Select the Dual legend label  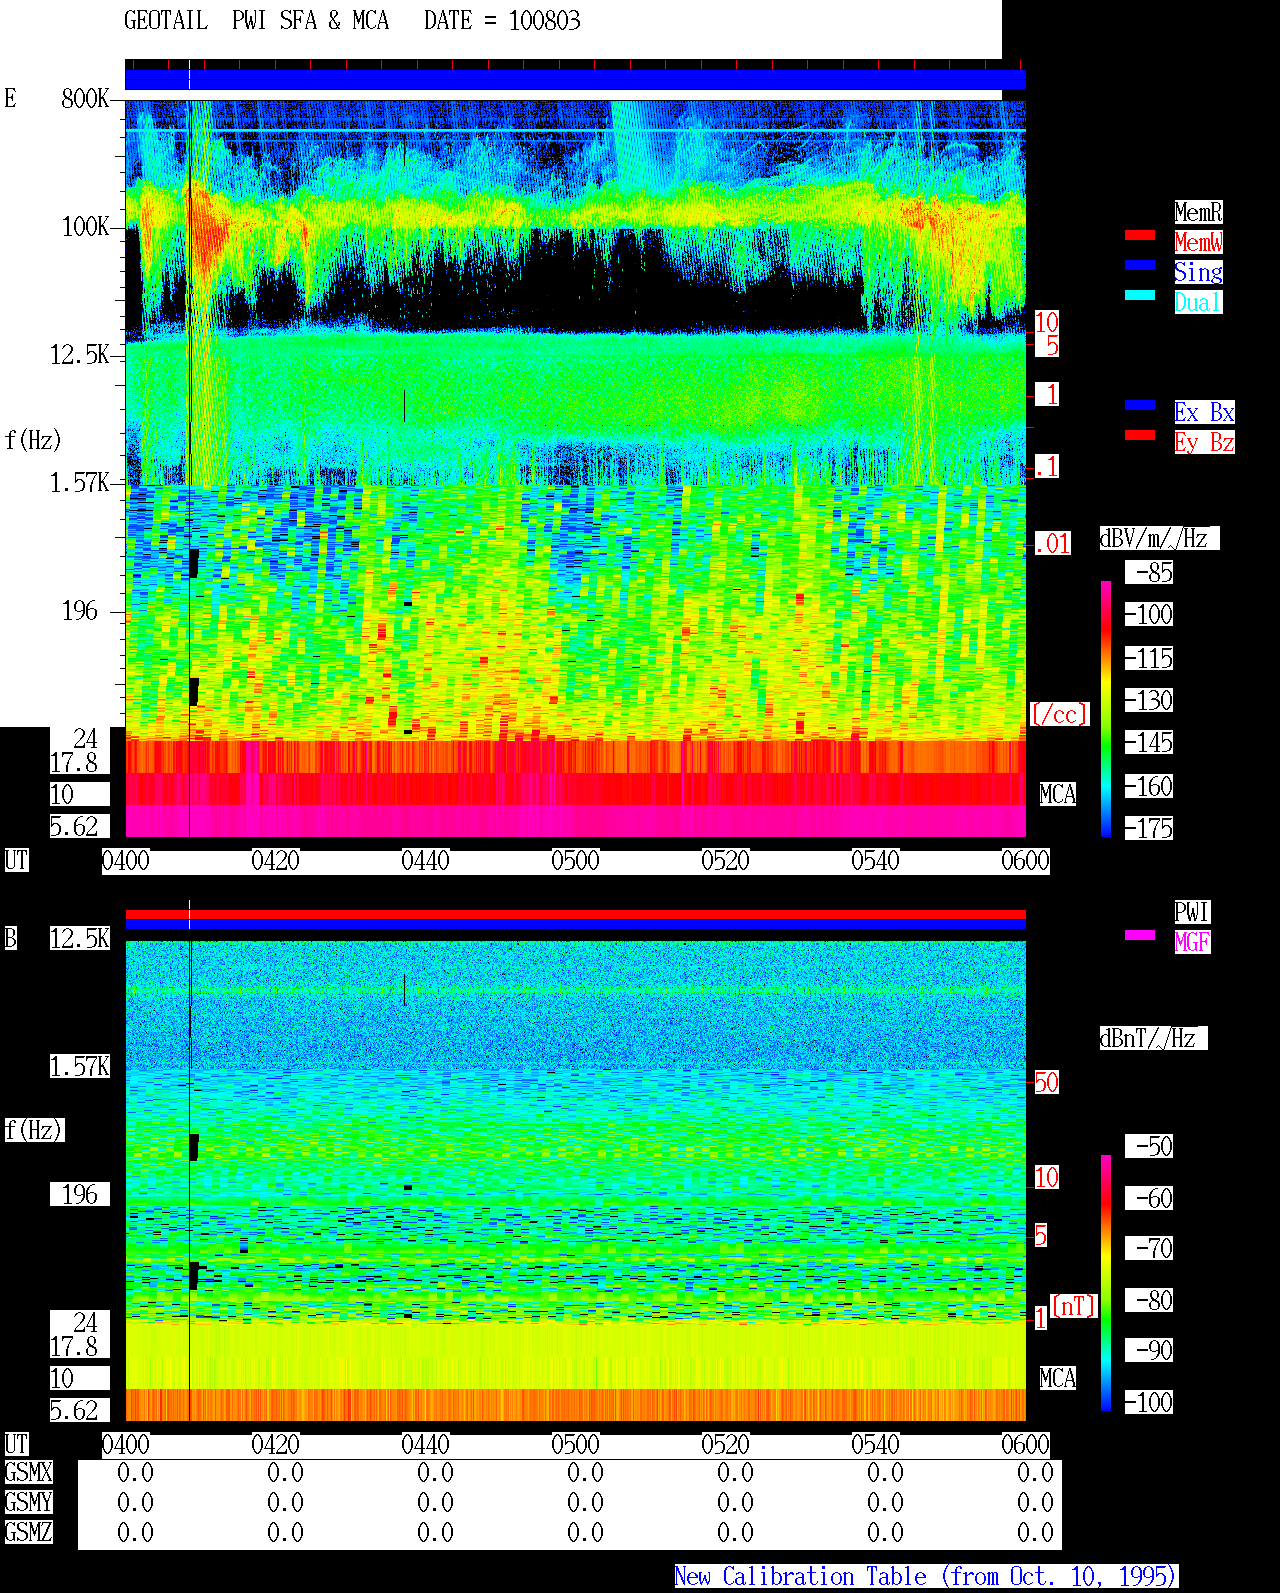1198,302
